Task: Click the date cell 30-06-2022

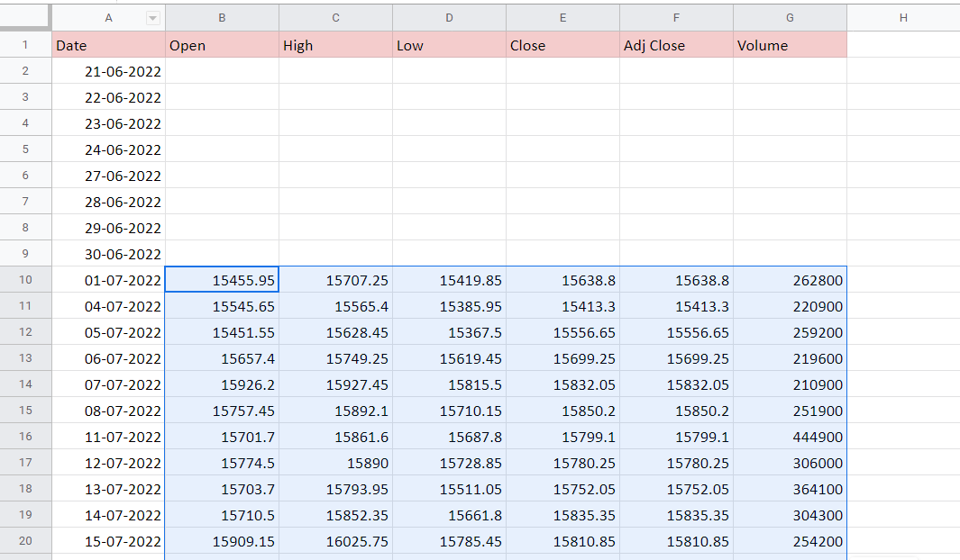Action: 108,253
